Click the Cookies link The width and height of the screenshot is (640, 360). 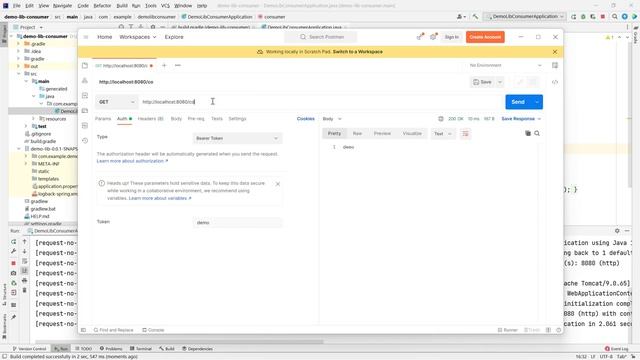coord(305,119)
